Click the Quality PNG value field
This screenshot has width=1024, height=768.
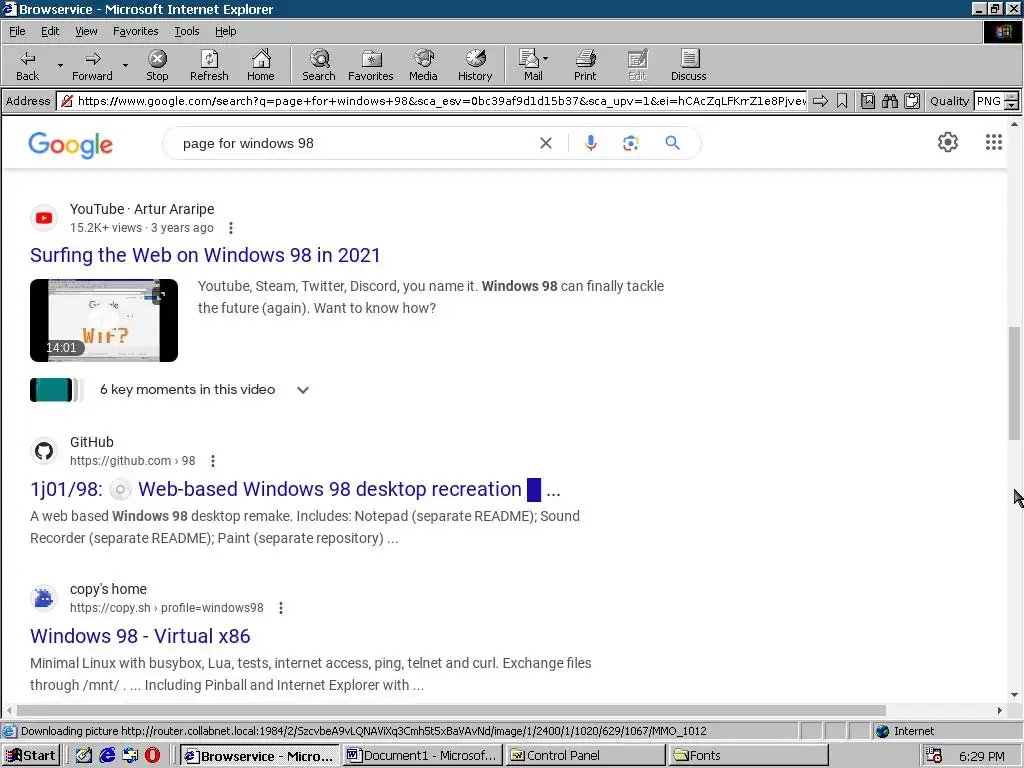pyautogui.click(x=989, y=101)
